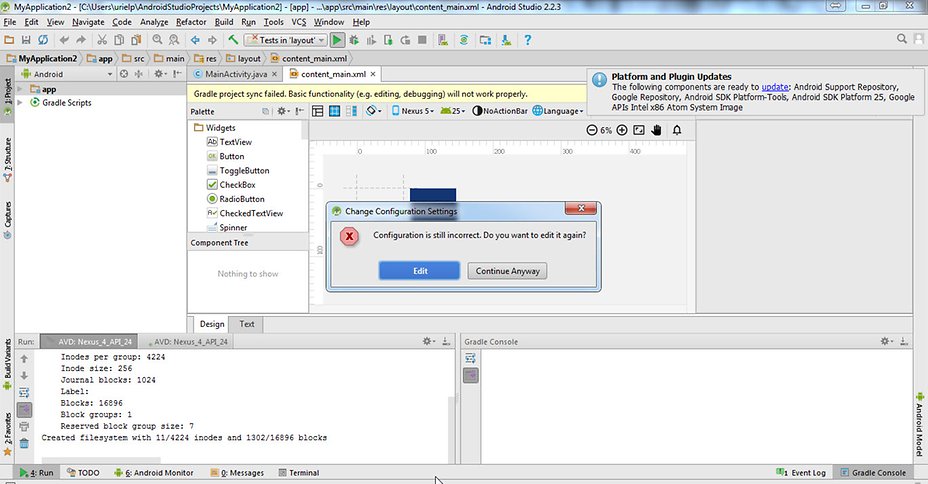This screenshot has height=484, width=928.
Task: Open the File menu
Action: [x=10, y=22]
